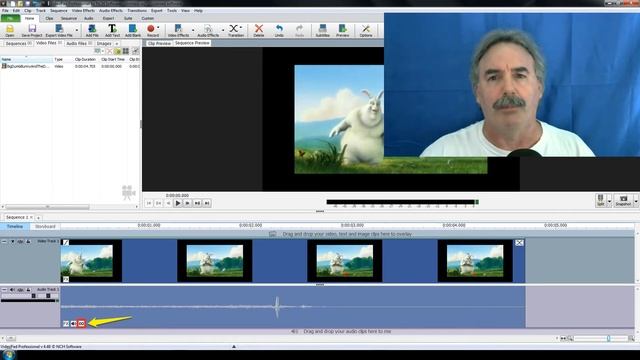This screenshot has height=360, width=640.
Task: Open the Audio Files bin tab
Action: click(79, 43)
